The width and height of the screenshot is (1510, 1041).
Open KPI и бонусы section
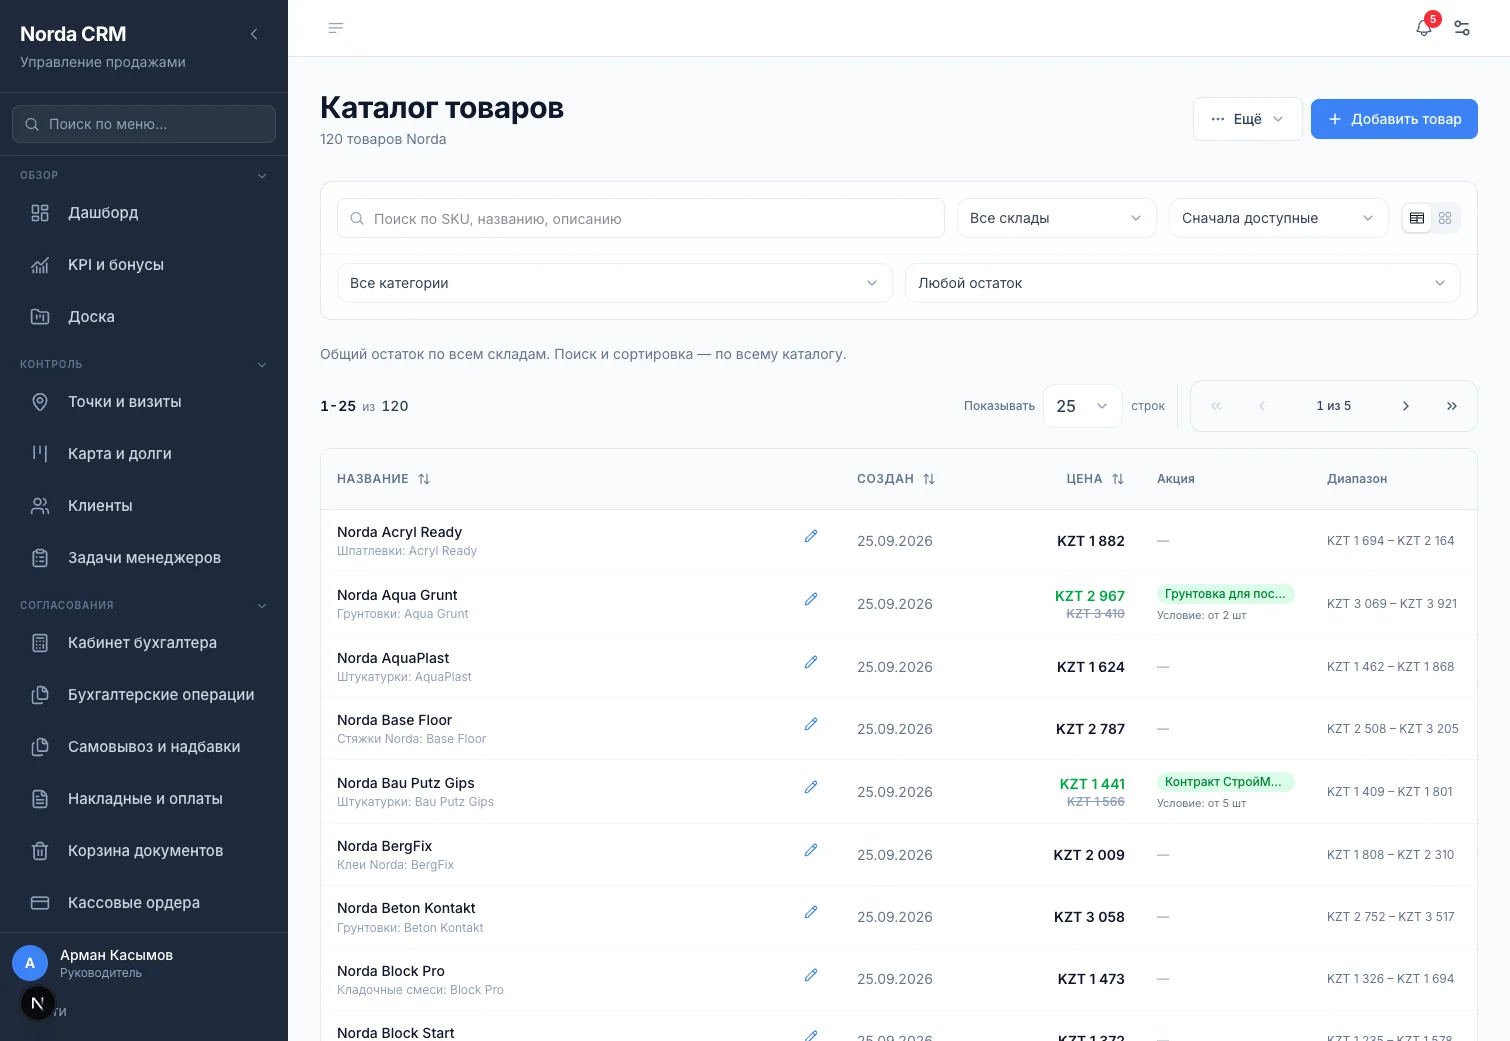click(144, 265)
